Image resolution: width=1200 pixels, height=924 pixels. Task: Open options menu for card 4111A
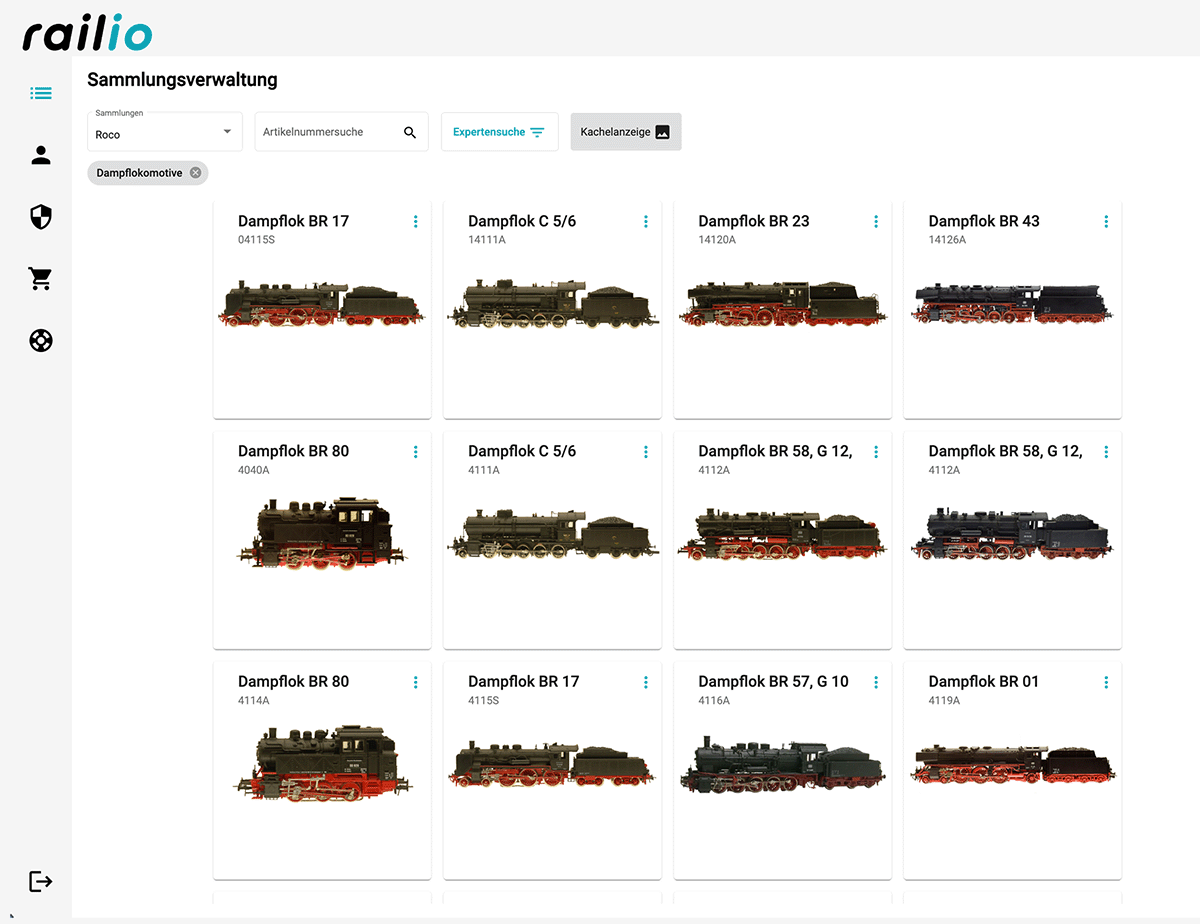pos(646,451)
